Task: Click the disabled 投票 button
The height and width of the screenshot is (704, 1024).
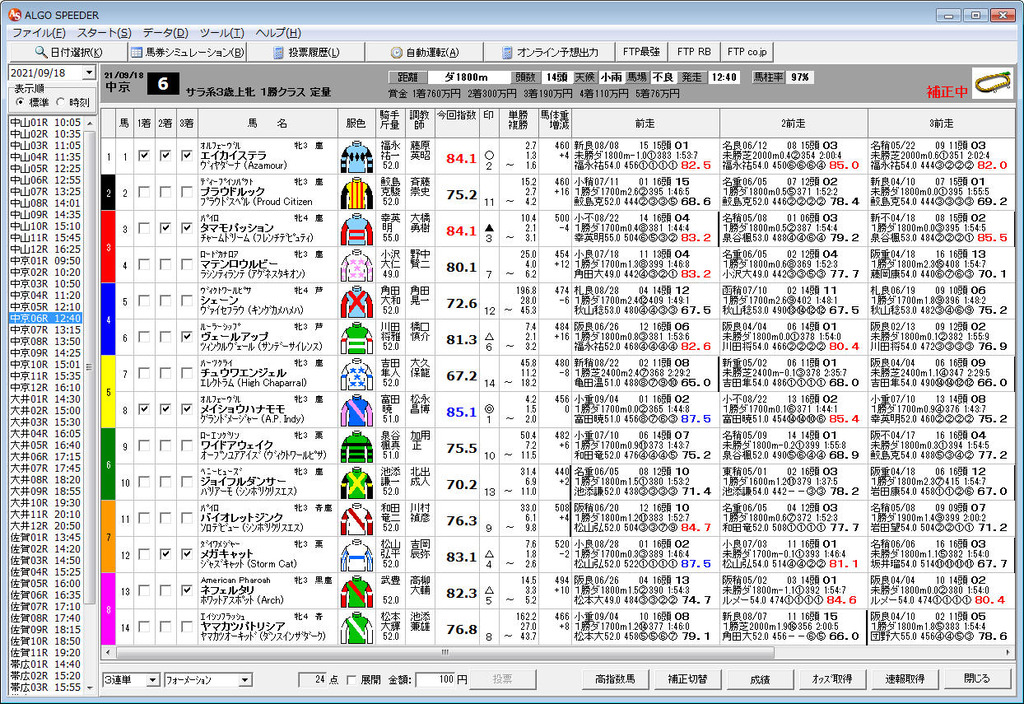Action: tap(502, 679)
